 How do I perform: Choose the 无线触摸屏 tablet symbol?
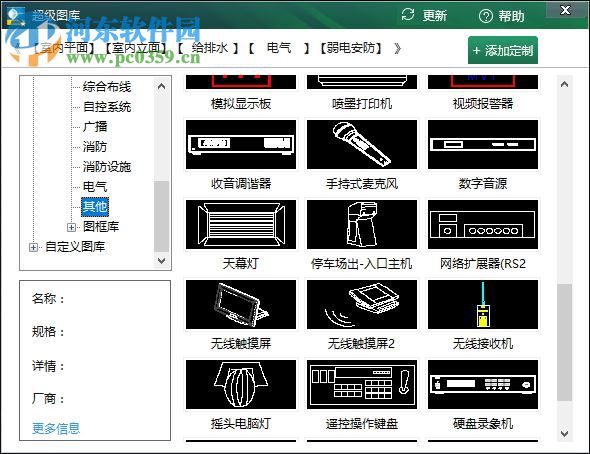point(241,304)
